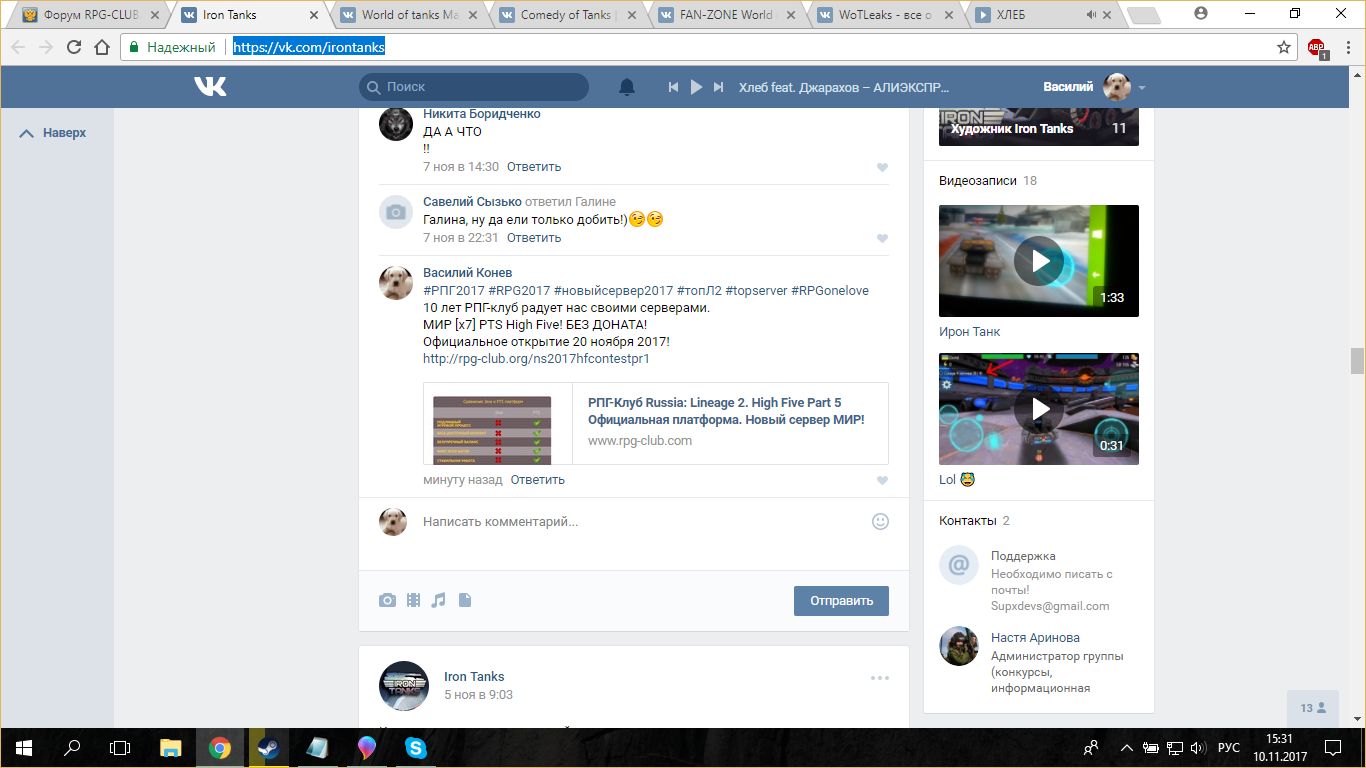Open the friends online counter button

point(1314,708)
